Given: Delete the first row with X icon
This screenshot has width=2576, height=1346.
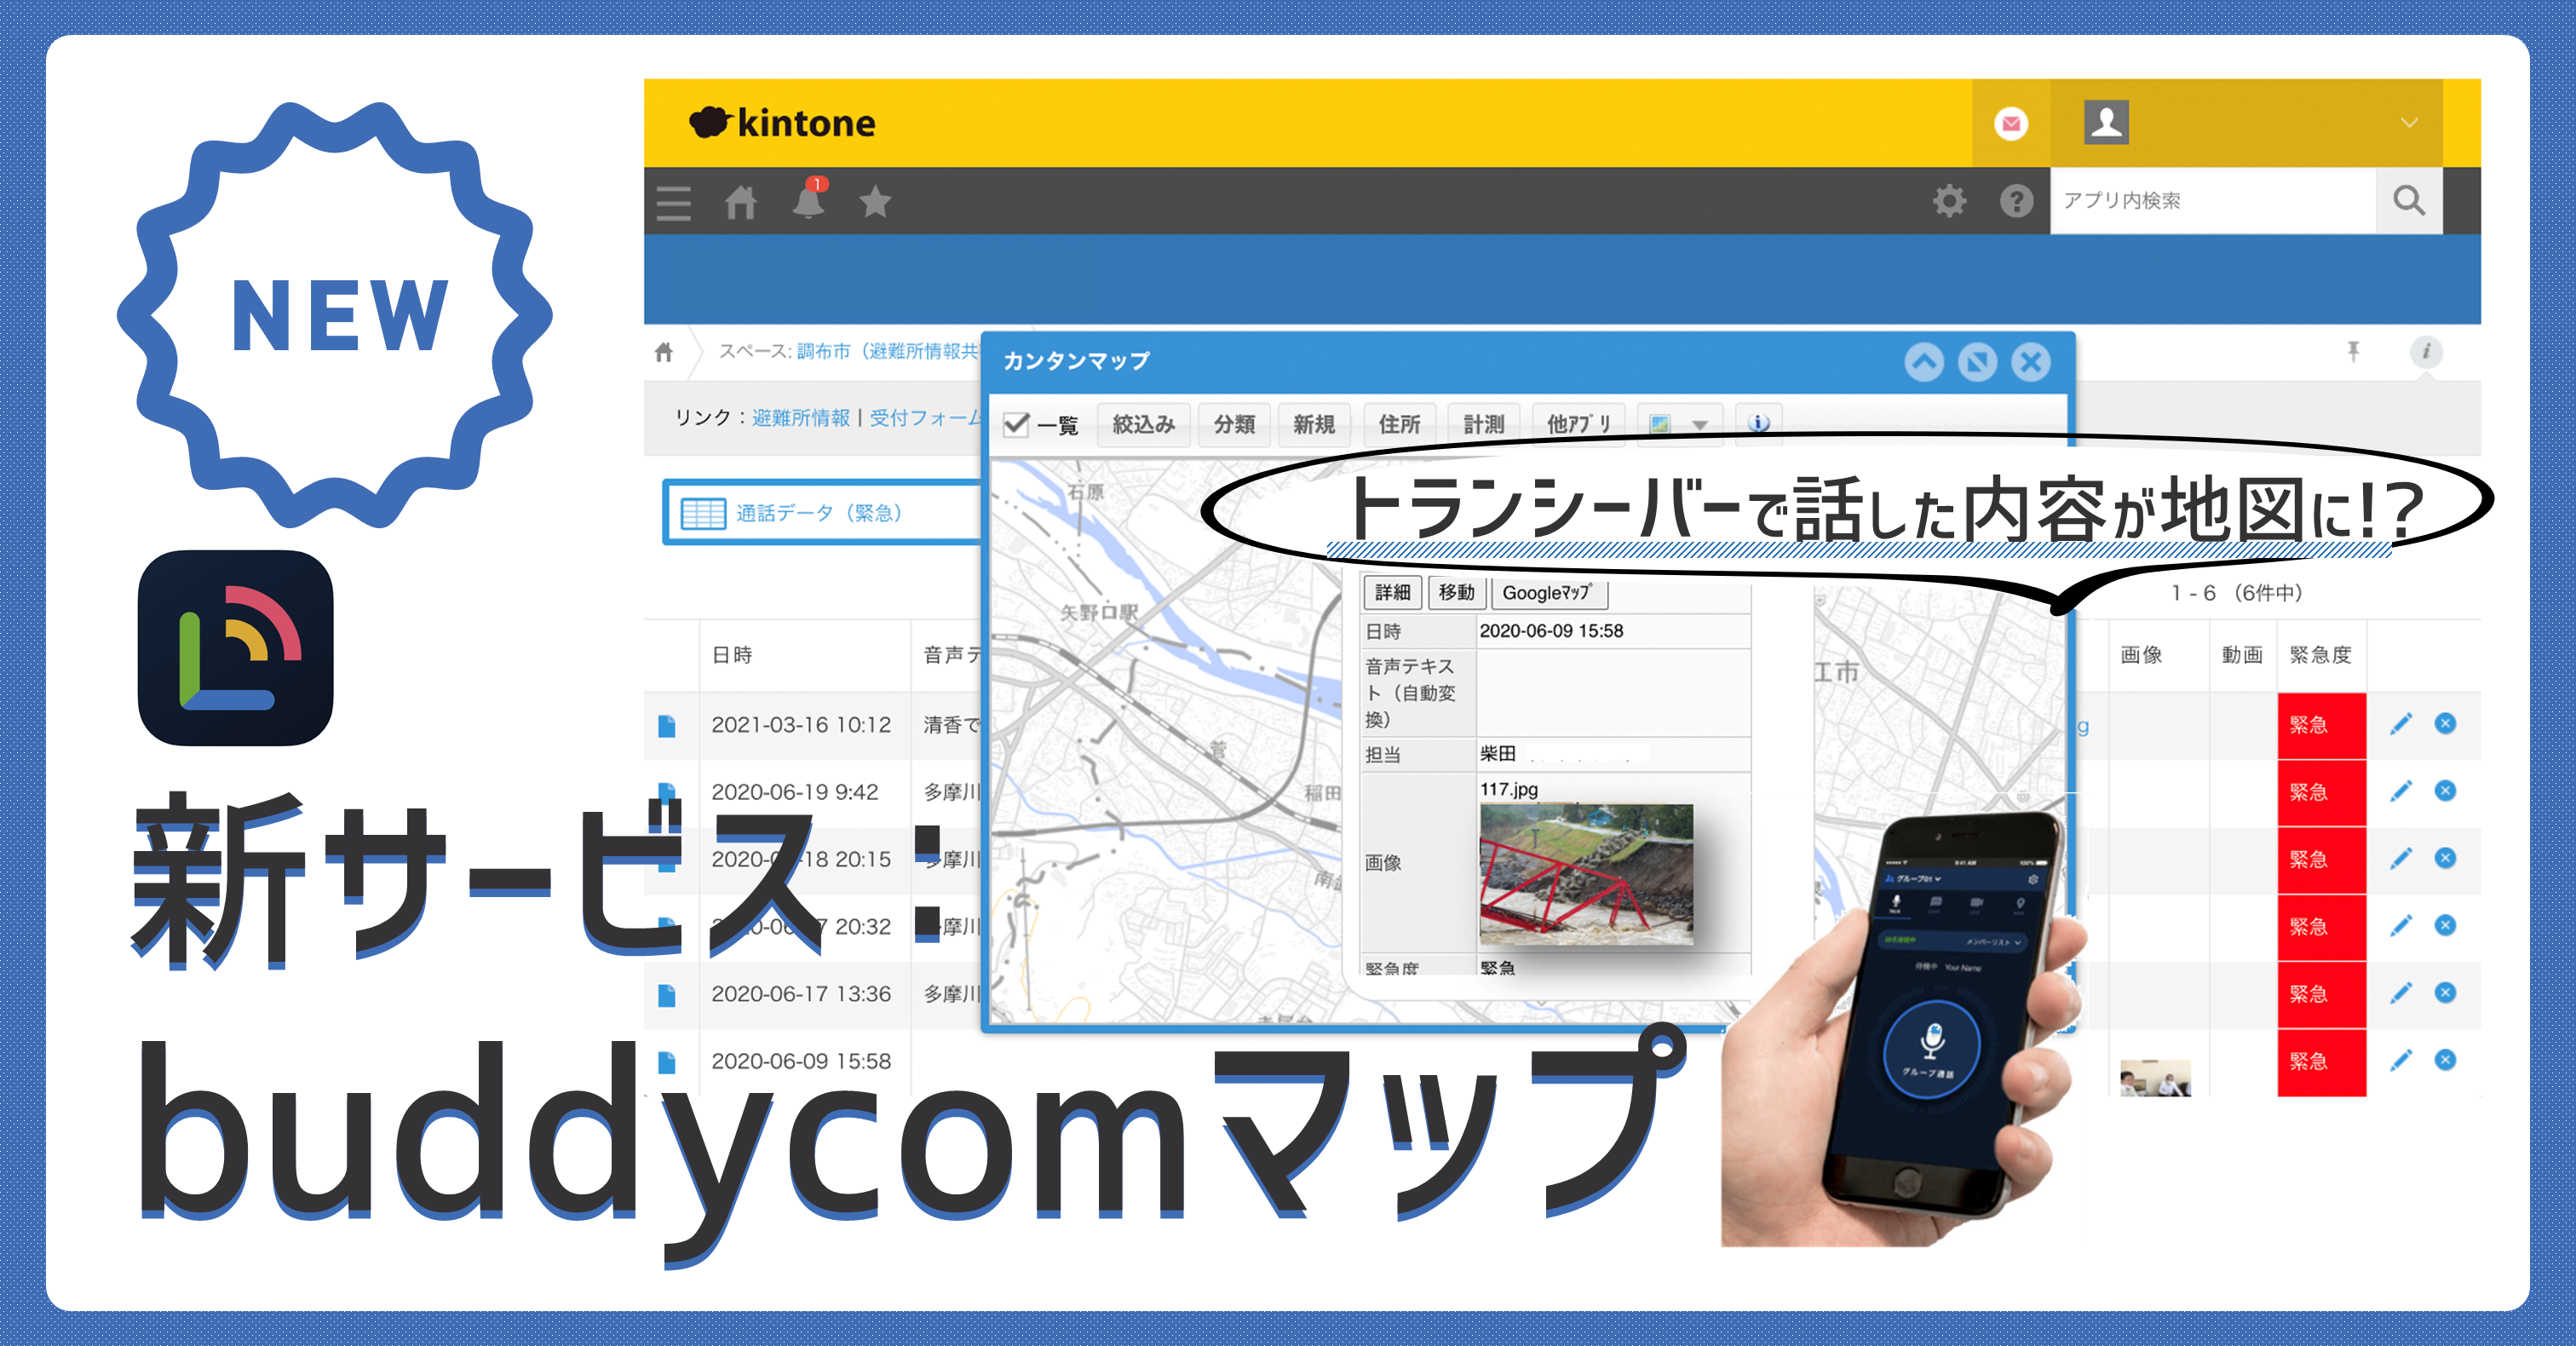Looking at the screenshot, I should point(2445,723).
